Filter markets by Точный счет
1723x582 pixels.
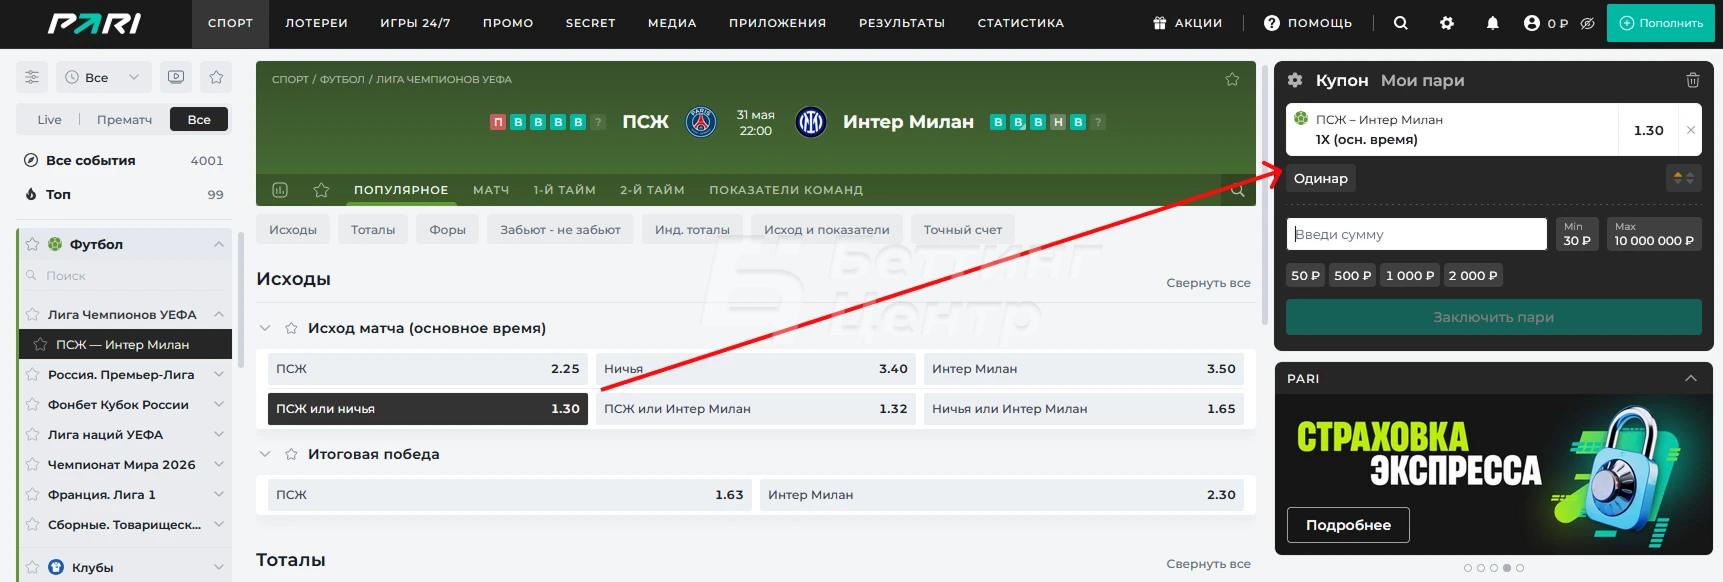coord(962,230)
